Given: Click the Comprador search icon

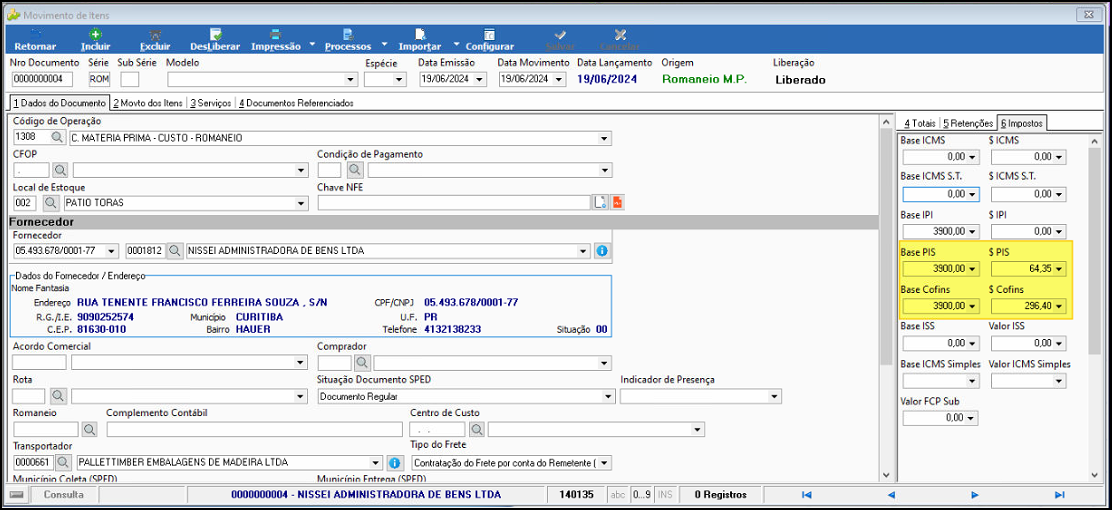Looking at the screenshot, I should coord(362,362).
